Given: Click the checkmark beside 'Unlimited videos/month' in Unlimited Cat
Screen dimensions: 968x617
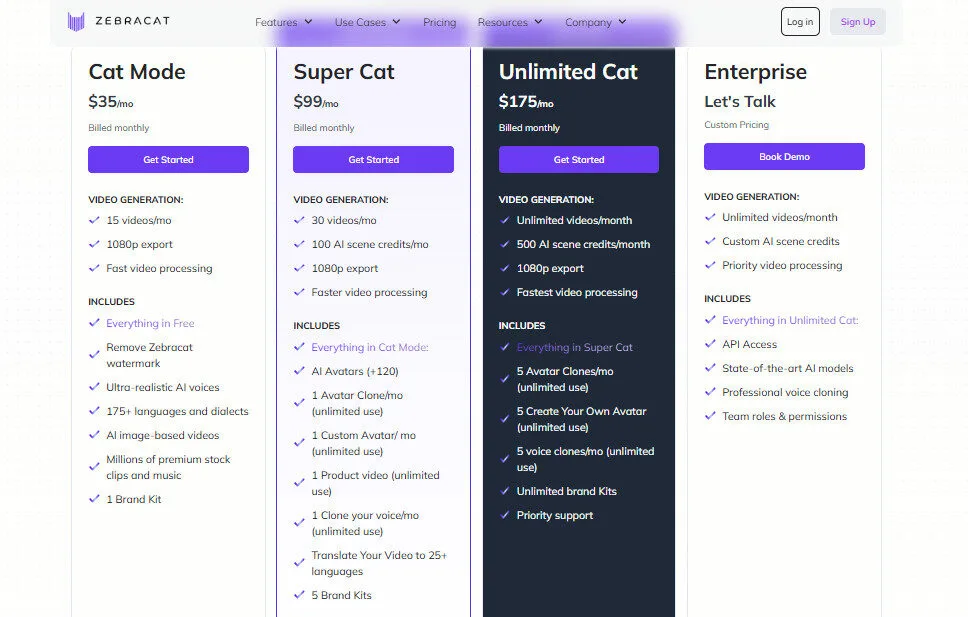Looking at the screenshot, I should pyautogui.click(x=505, y=220).
